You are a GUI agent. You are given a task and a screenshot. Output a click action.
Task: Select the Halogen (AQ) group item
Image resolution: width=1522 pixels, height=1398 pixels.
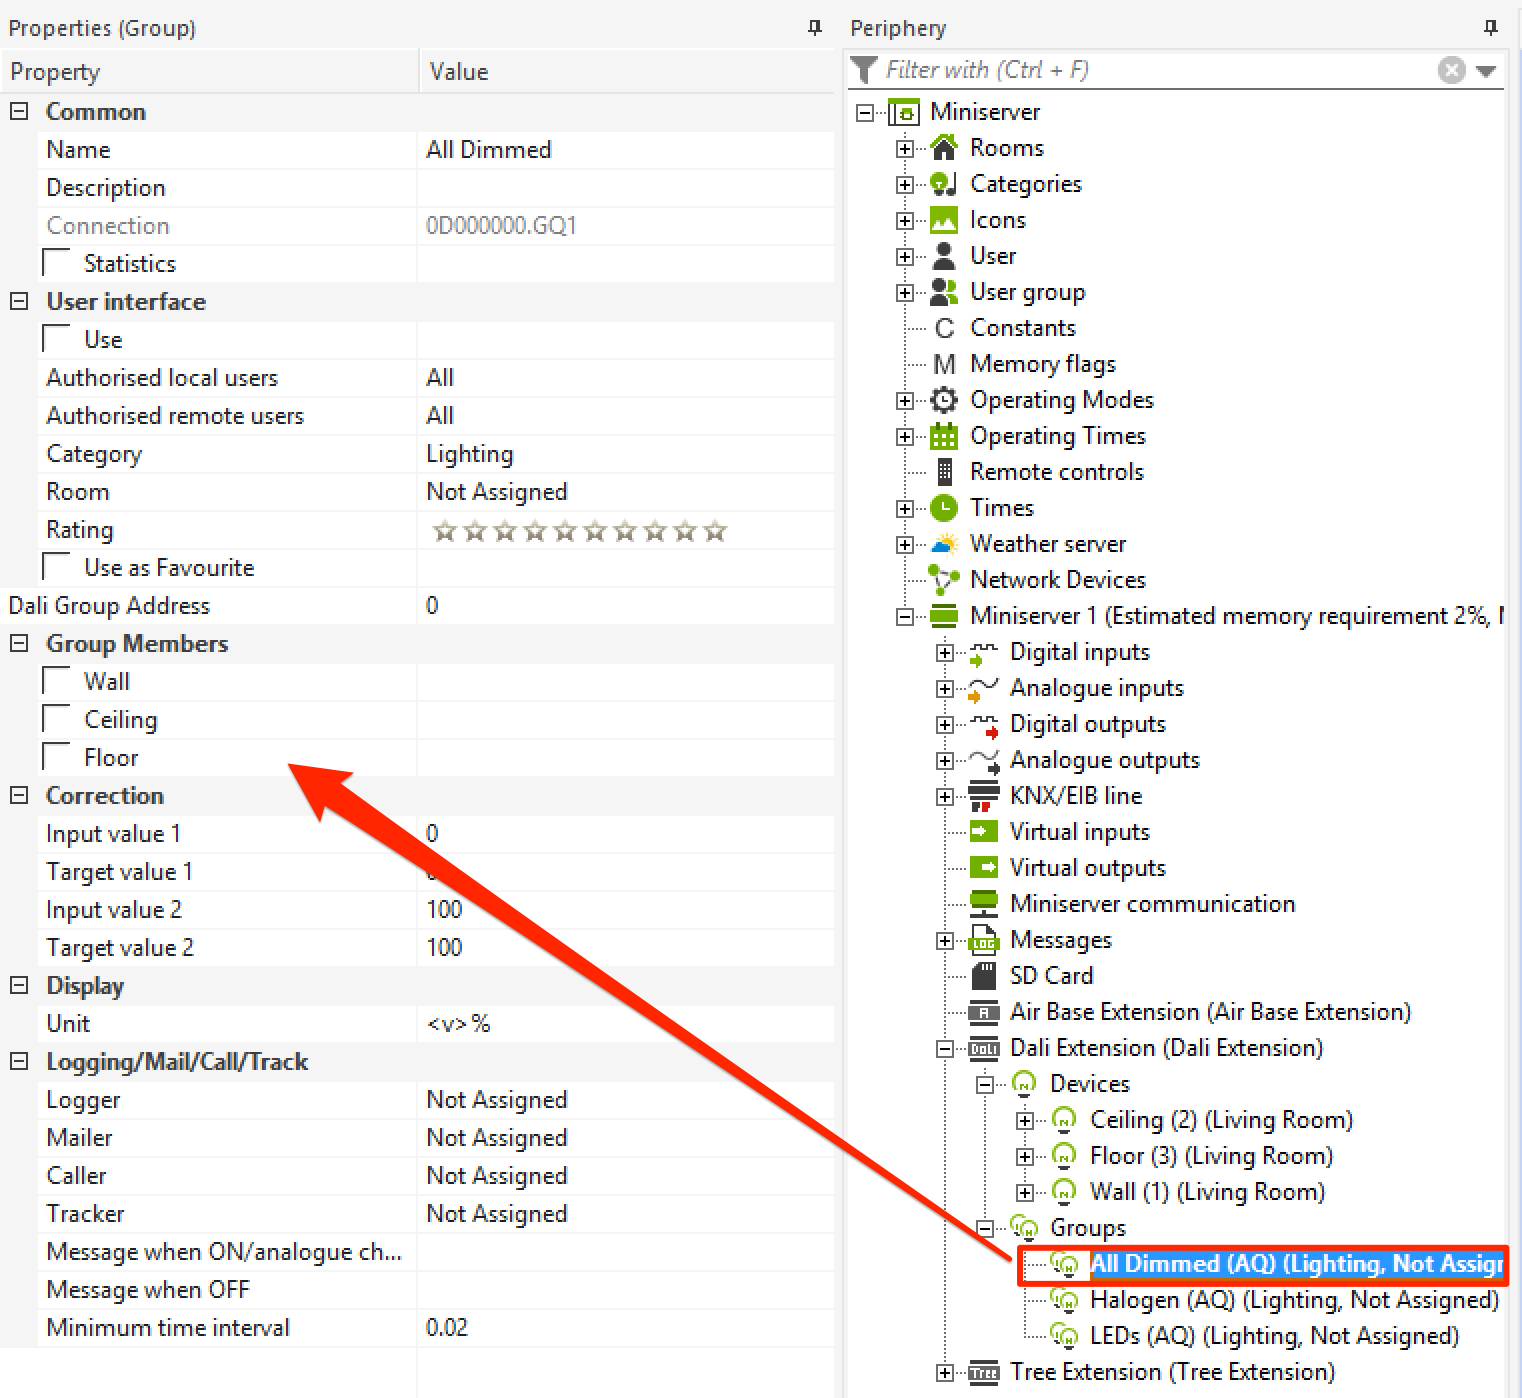(1293, 1300)
